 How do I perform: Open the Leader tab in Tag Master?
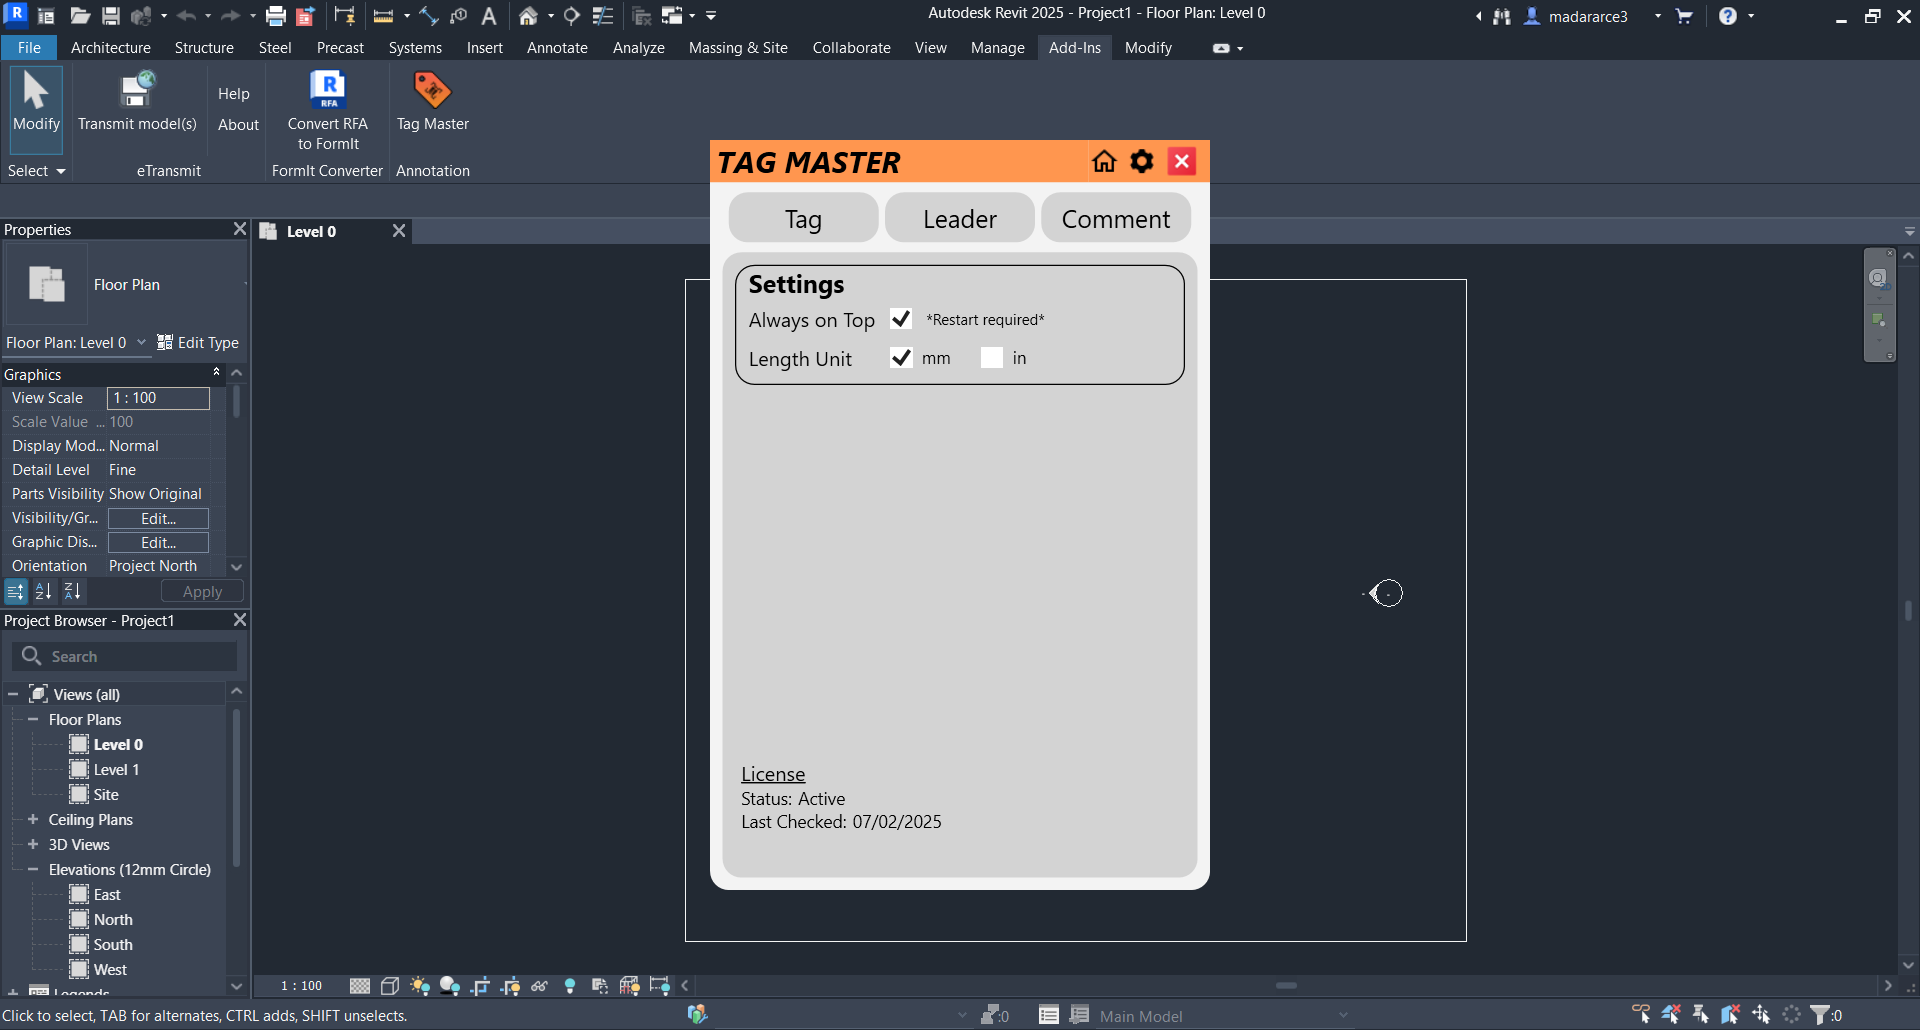pos(960,218)
